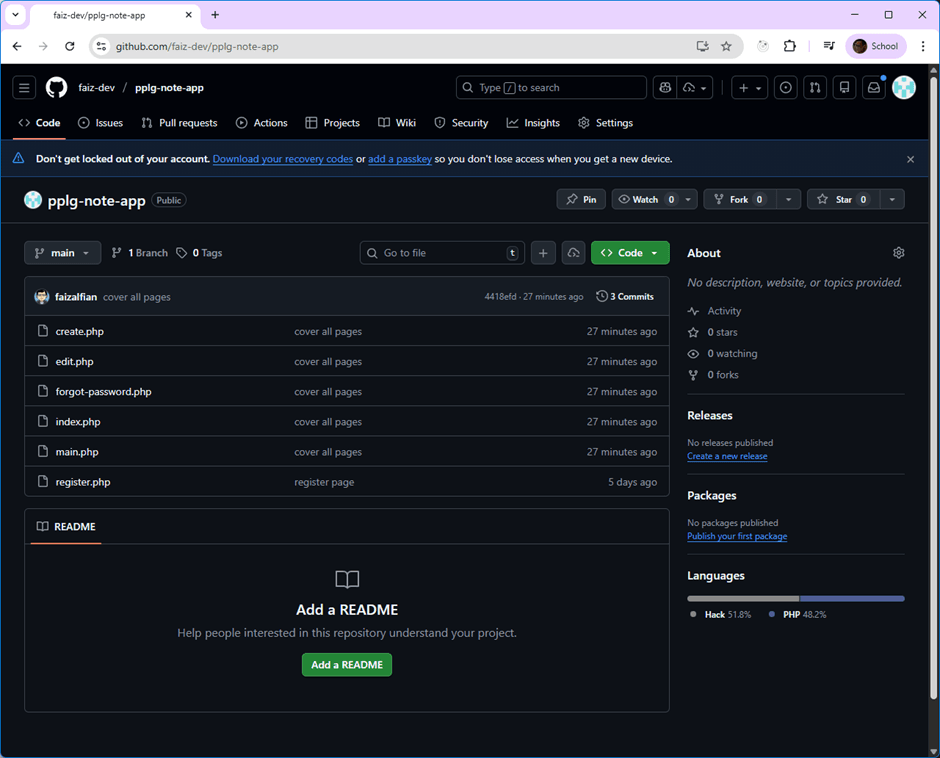940x758 pixels.
Task: Click the add file plus icon
Action: (x=543, y=253)
